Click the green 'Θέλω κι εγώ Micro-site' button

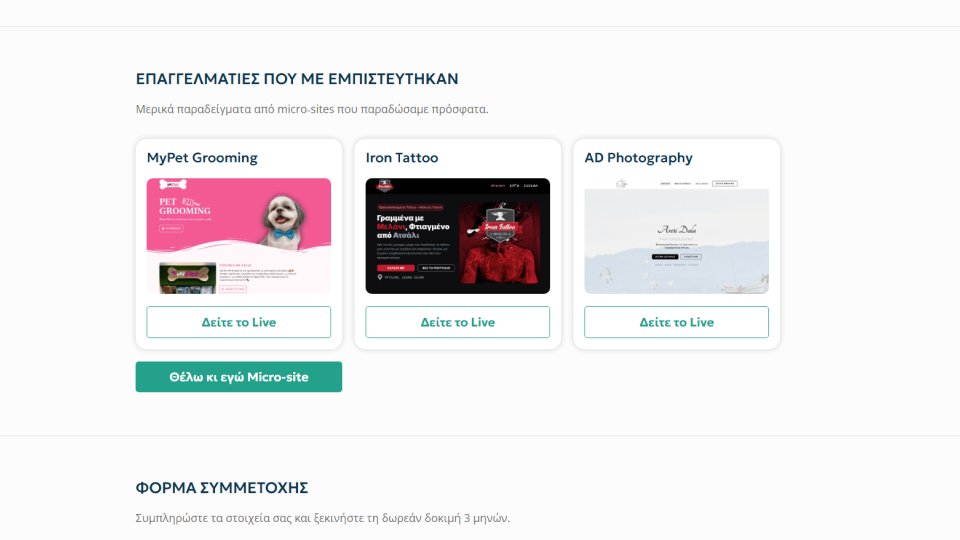[x=239, y=377]
